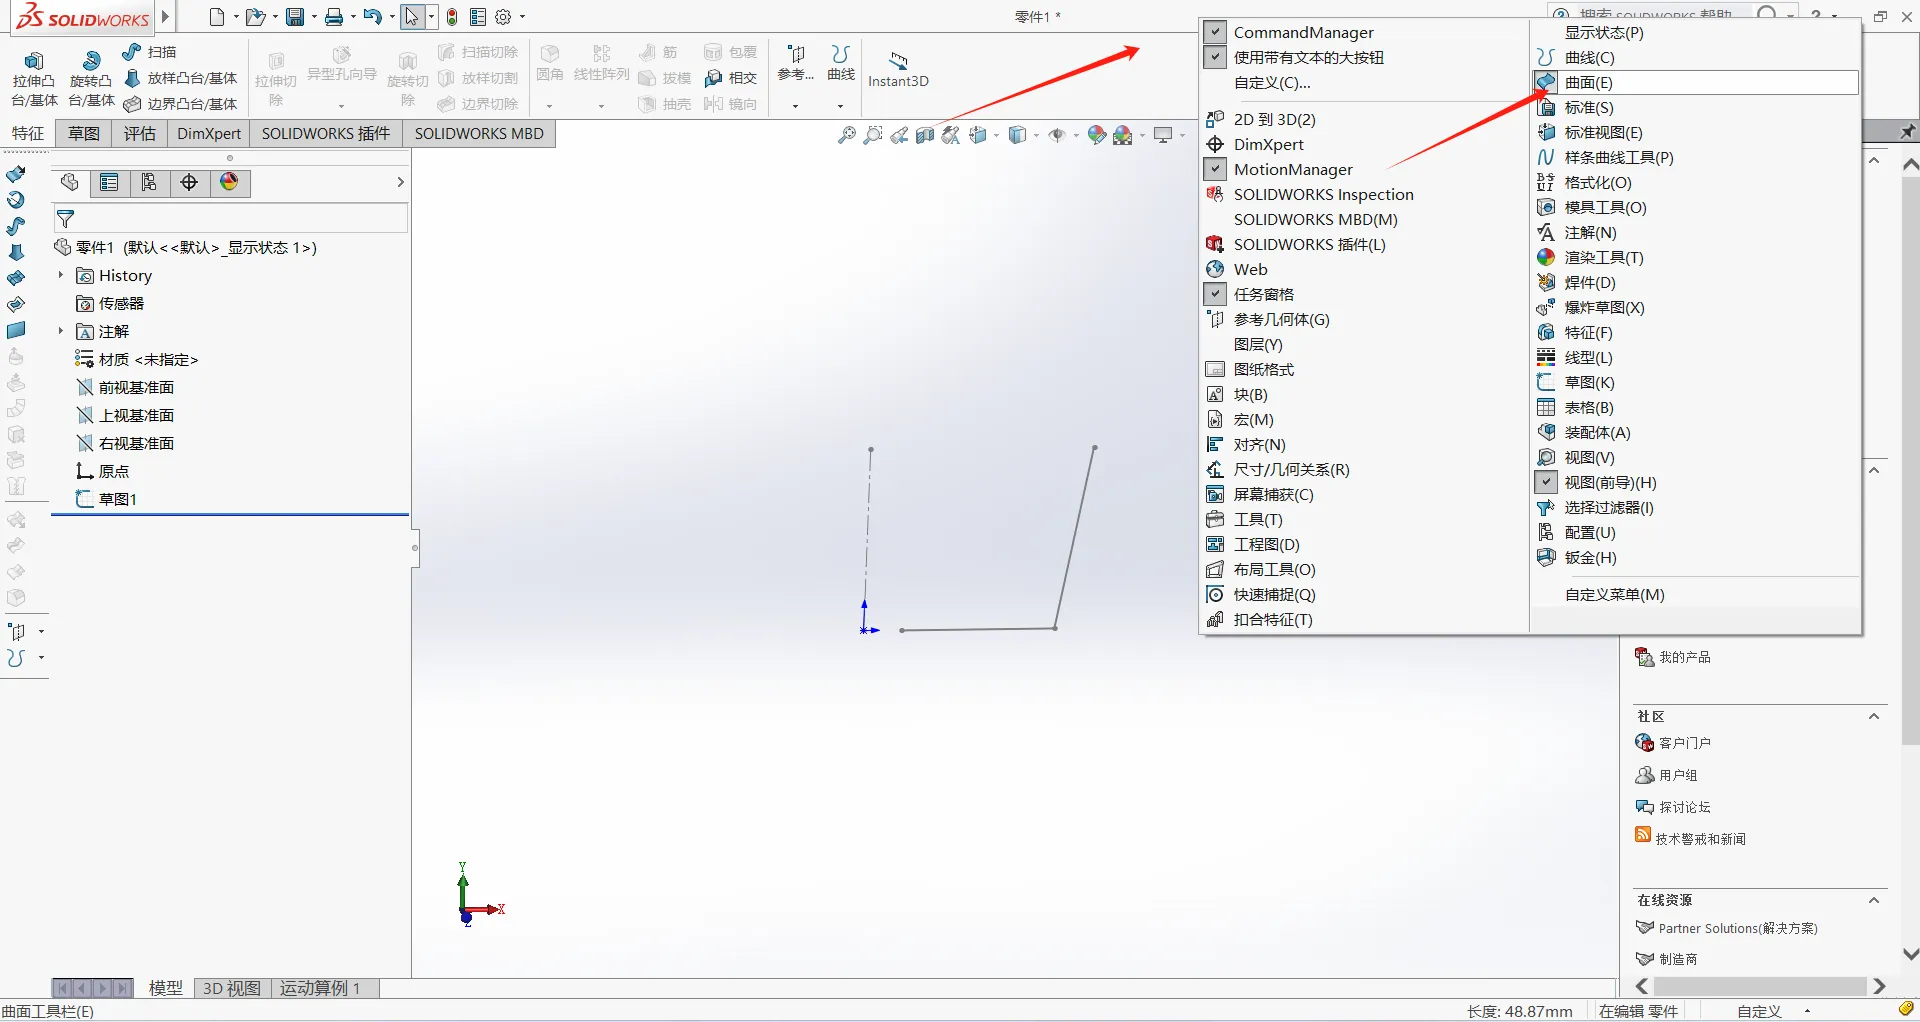The width and height of the screenshot is (1920, 1022).
Task: Click the Print icon
Action: 334,17
